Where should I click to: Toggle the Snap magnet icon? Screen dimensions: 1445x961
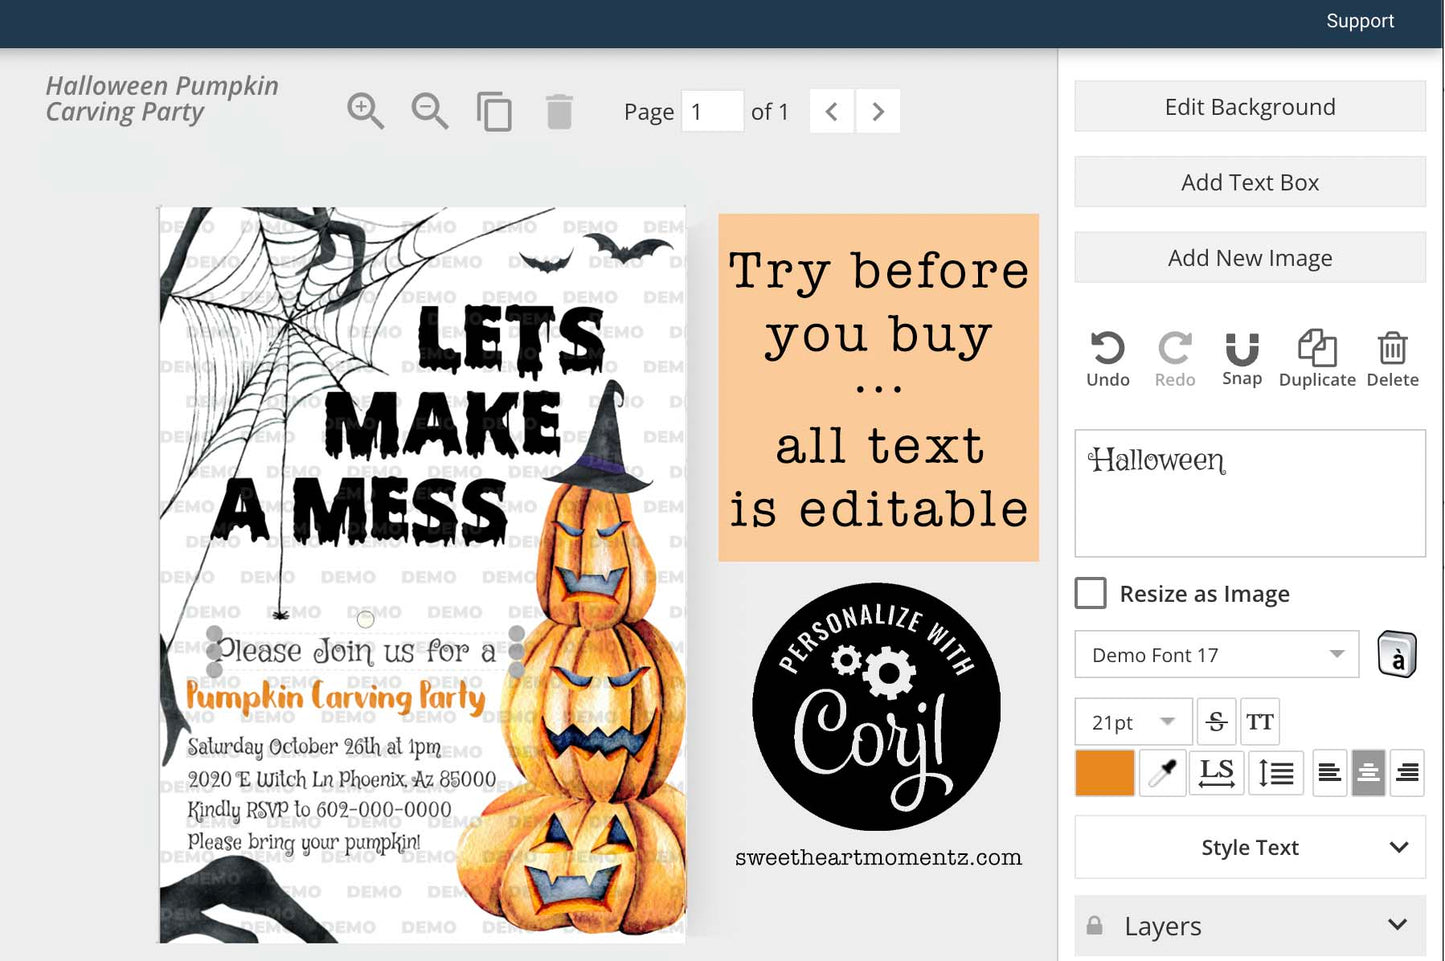[x=1241, y=349]
